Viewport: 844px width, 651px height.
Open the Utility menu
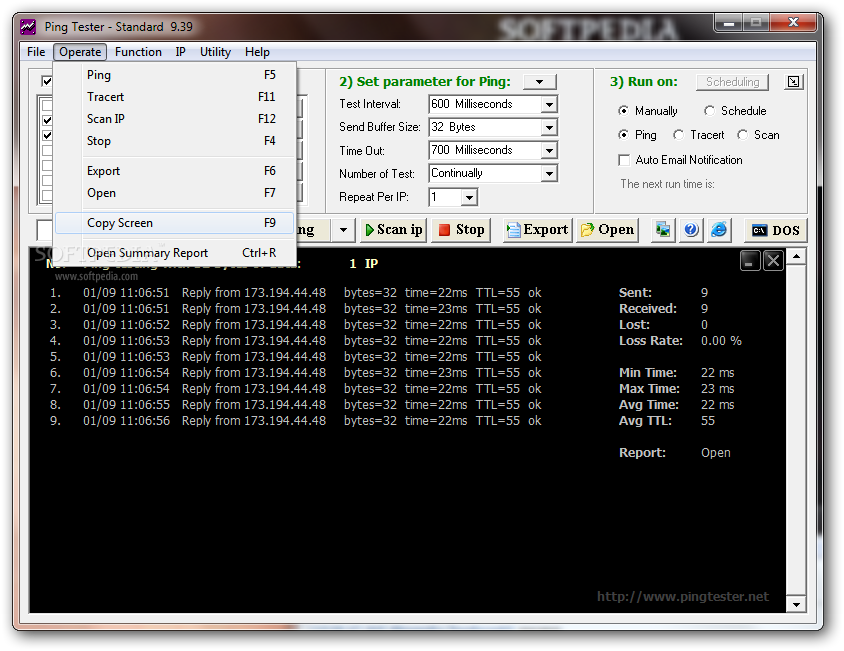(215, 52)
